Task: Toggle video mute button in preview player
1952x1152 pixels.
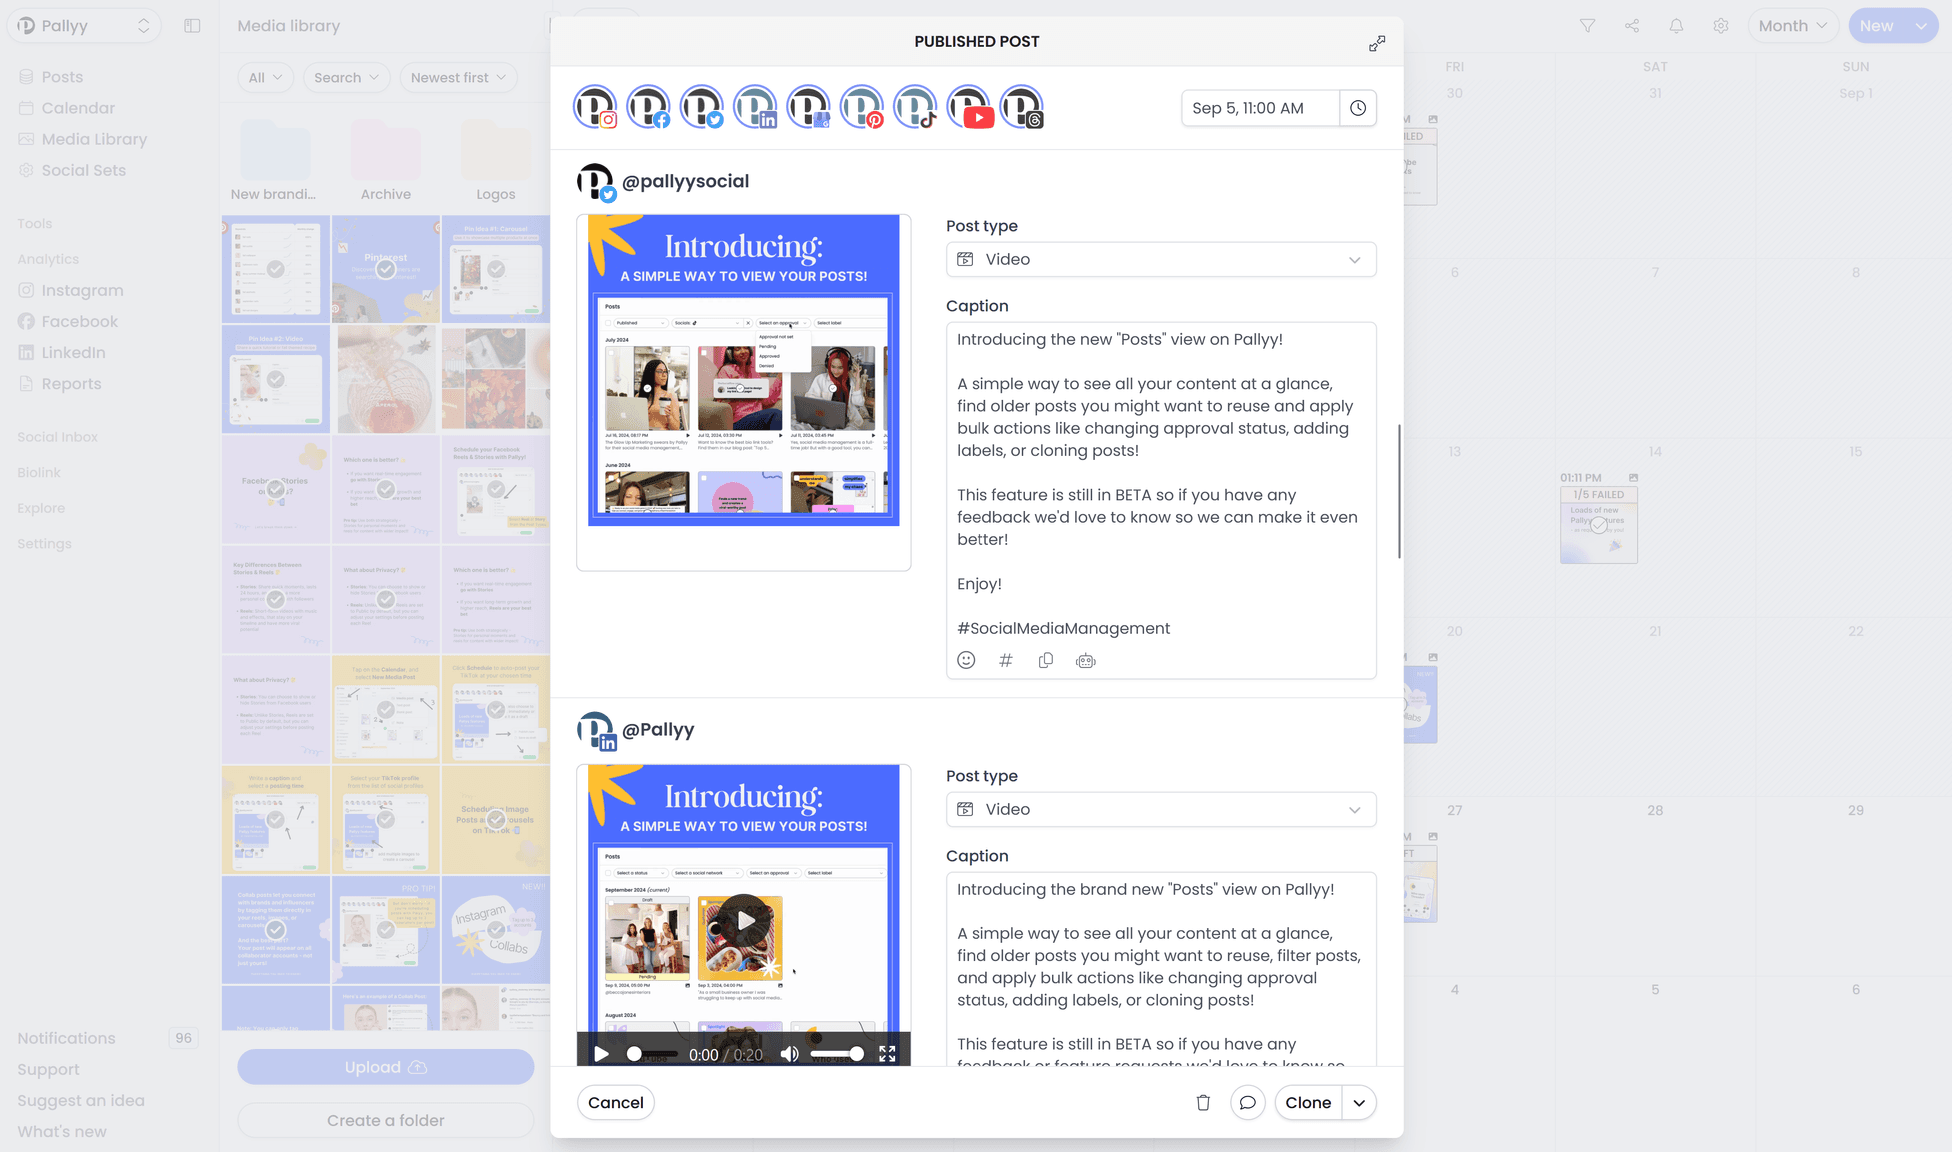Action: [788, 1053]
